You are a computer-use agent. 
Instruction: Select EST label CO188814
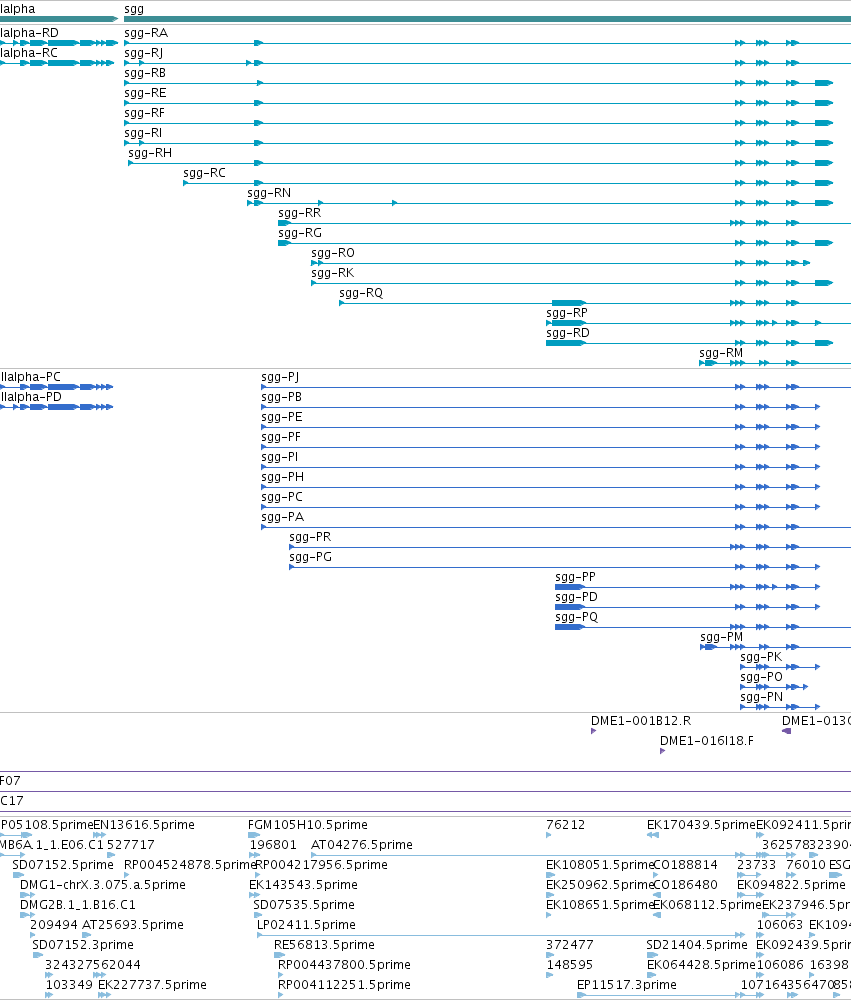685,865
